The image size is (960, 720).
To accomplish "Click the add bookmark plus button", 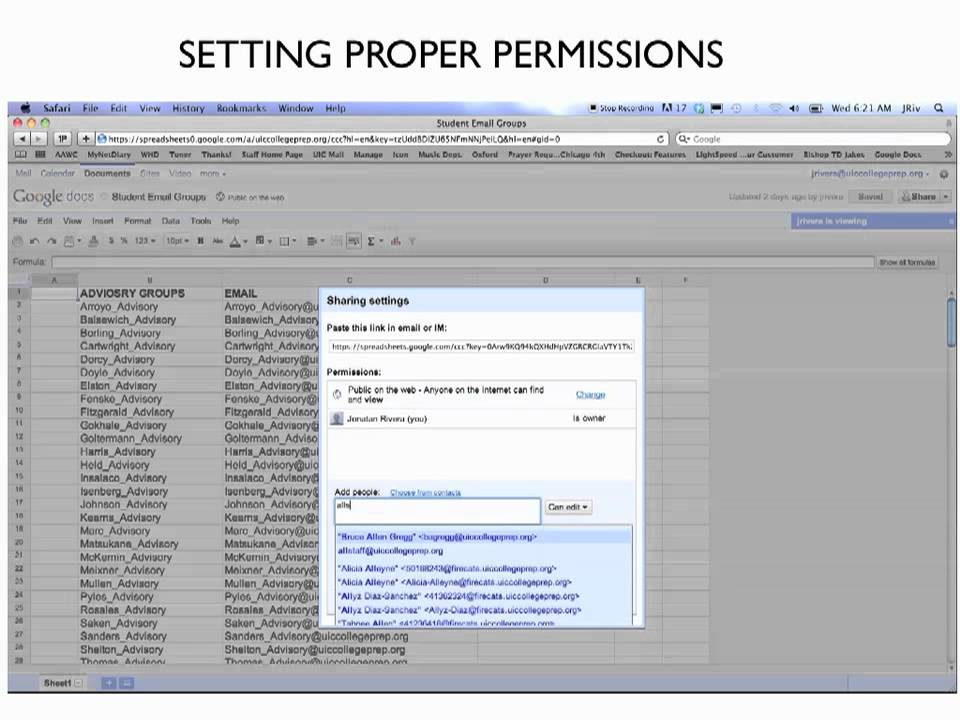I will [x=86, y=139].
